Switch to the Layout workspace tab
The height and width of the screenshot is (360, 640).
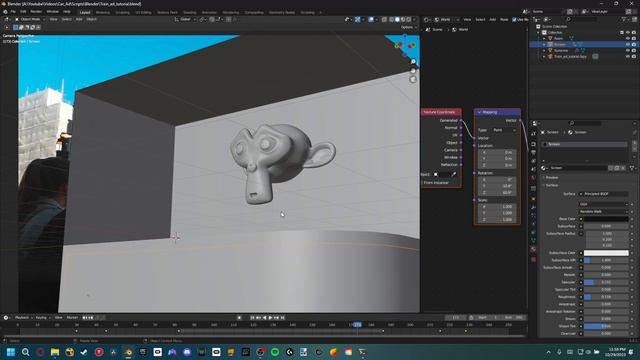(x=85, y=12)
